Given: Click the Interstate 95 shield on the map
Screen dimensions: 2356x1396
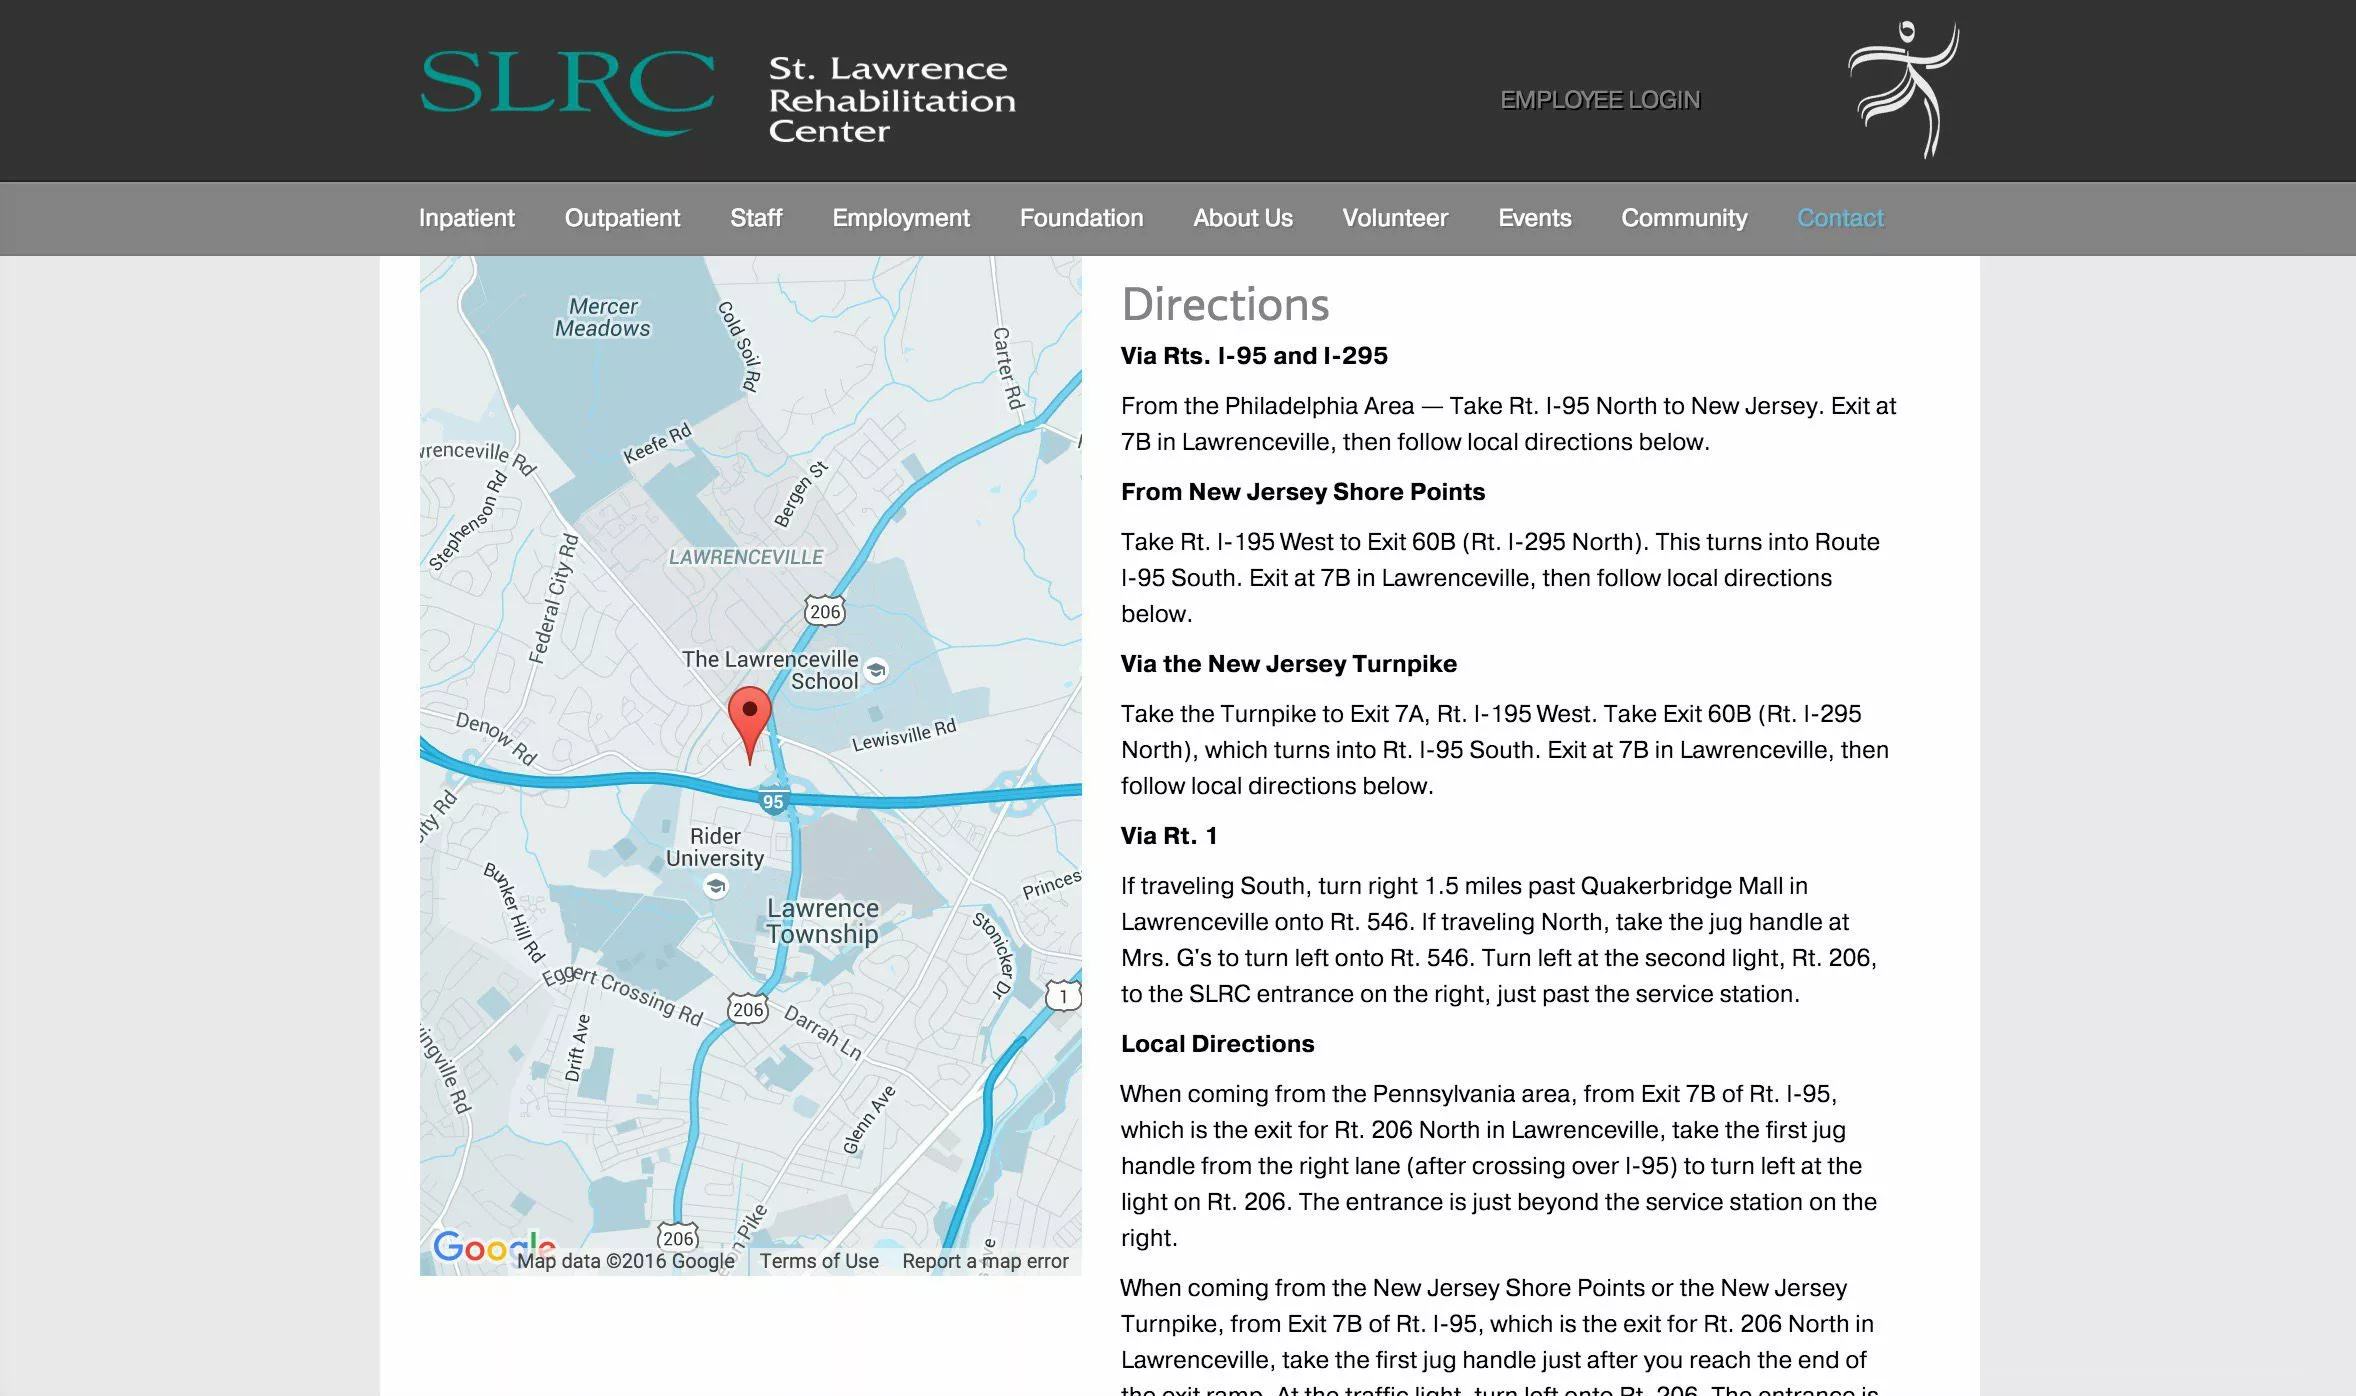Looking at the screenshot, I should coord(771,800).
